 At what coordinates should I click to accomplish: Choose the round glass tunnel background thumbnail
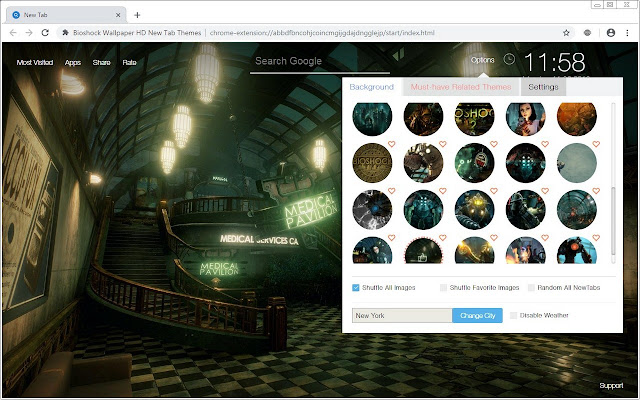click(x=577, y=210)
